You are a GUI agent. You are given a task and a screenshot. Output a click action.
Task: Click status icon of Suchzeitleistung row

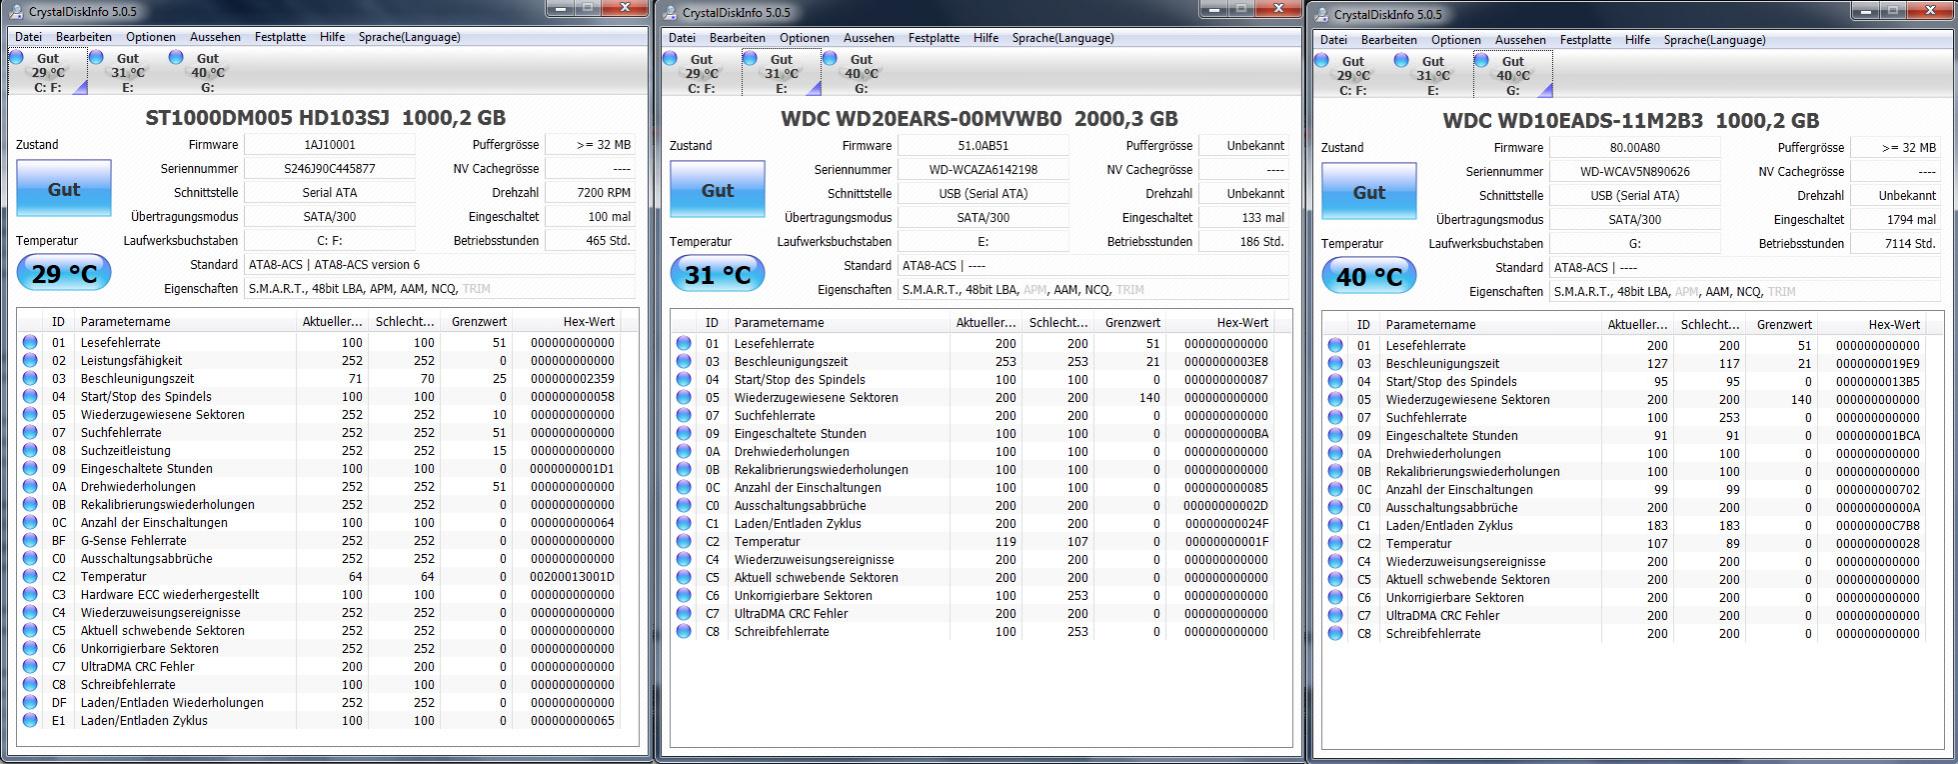tap(30, 450)
